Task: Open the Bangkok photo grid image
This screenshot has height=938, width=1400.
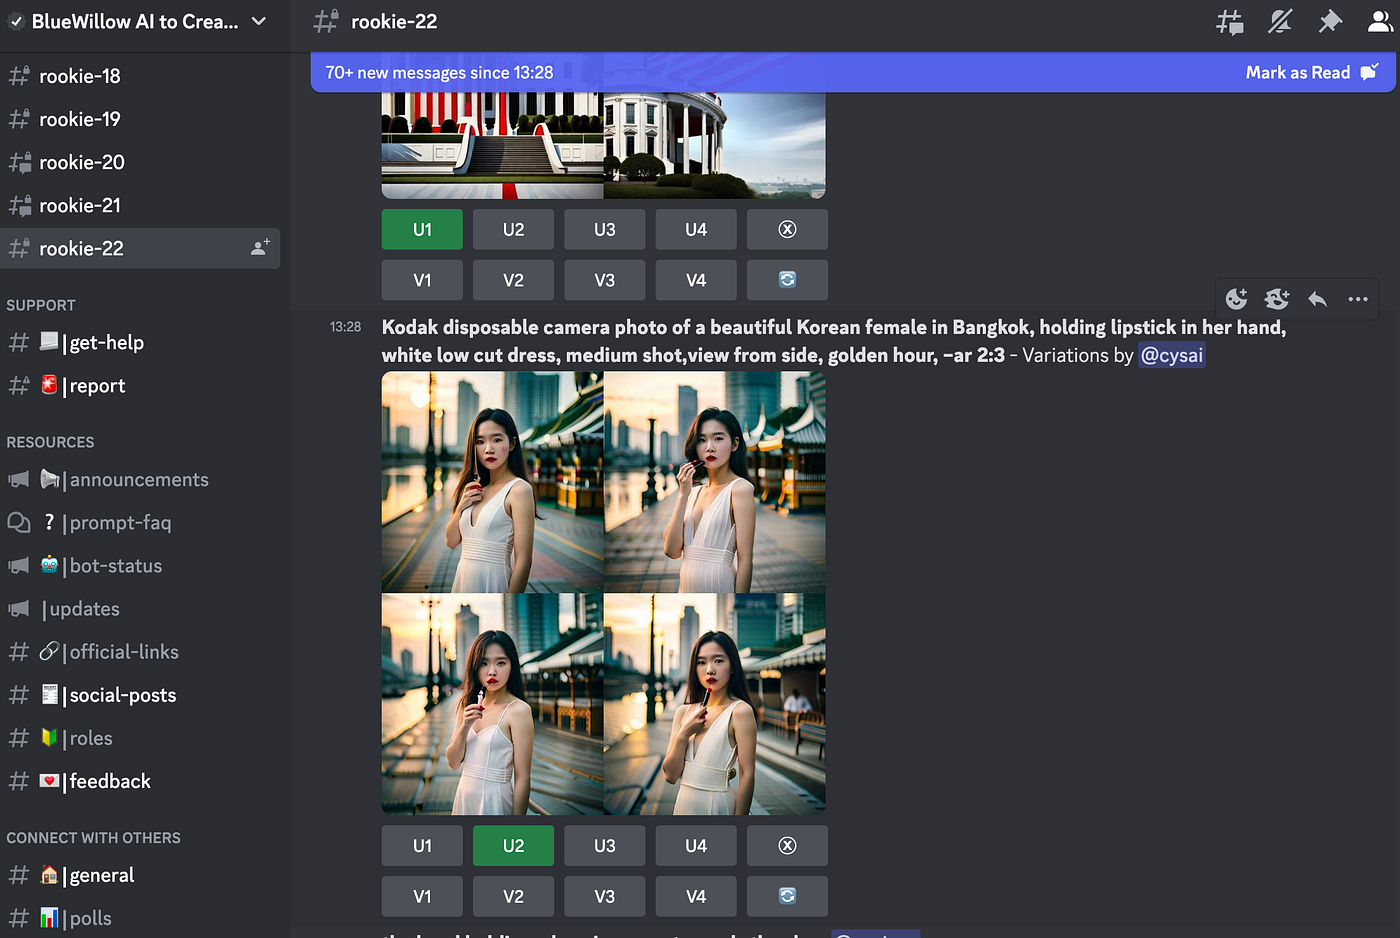Action: point(603,592)
